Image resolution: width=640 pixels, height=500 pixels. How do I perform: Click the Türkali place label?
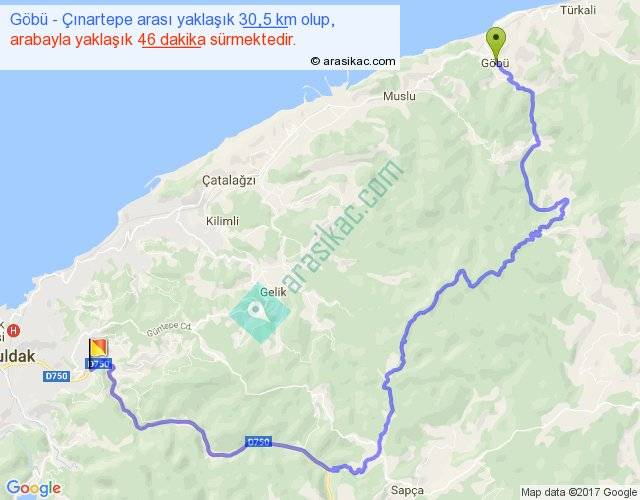click(578, 10)
